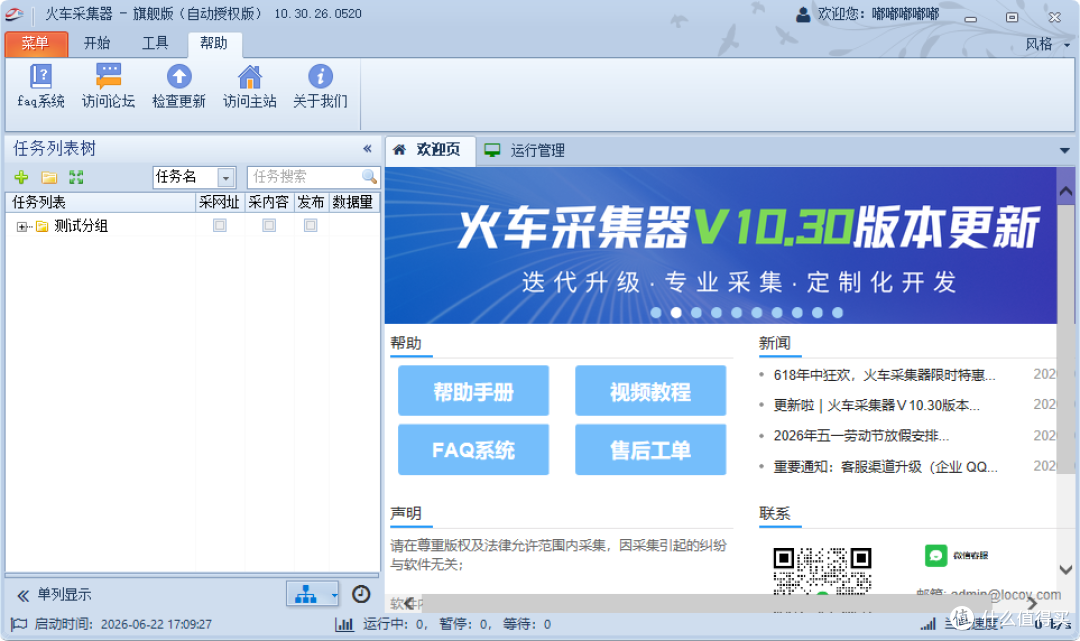Toggle 发布 checkbox for 测试分组
1080x641 pixels.
(311, 225)
